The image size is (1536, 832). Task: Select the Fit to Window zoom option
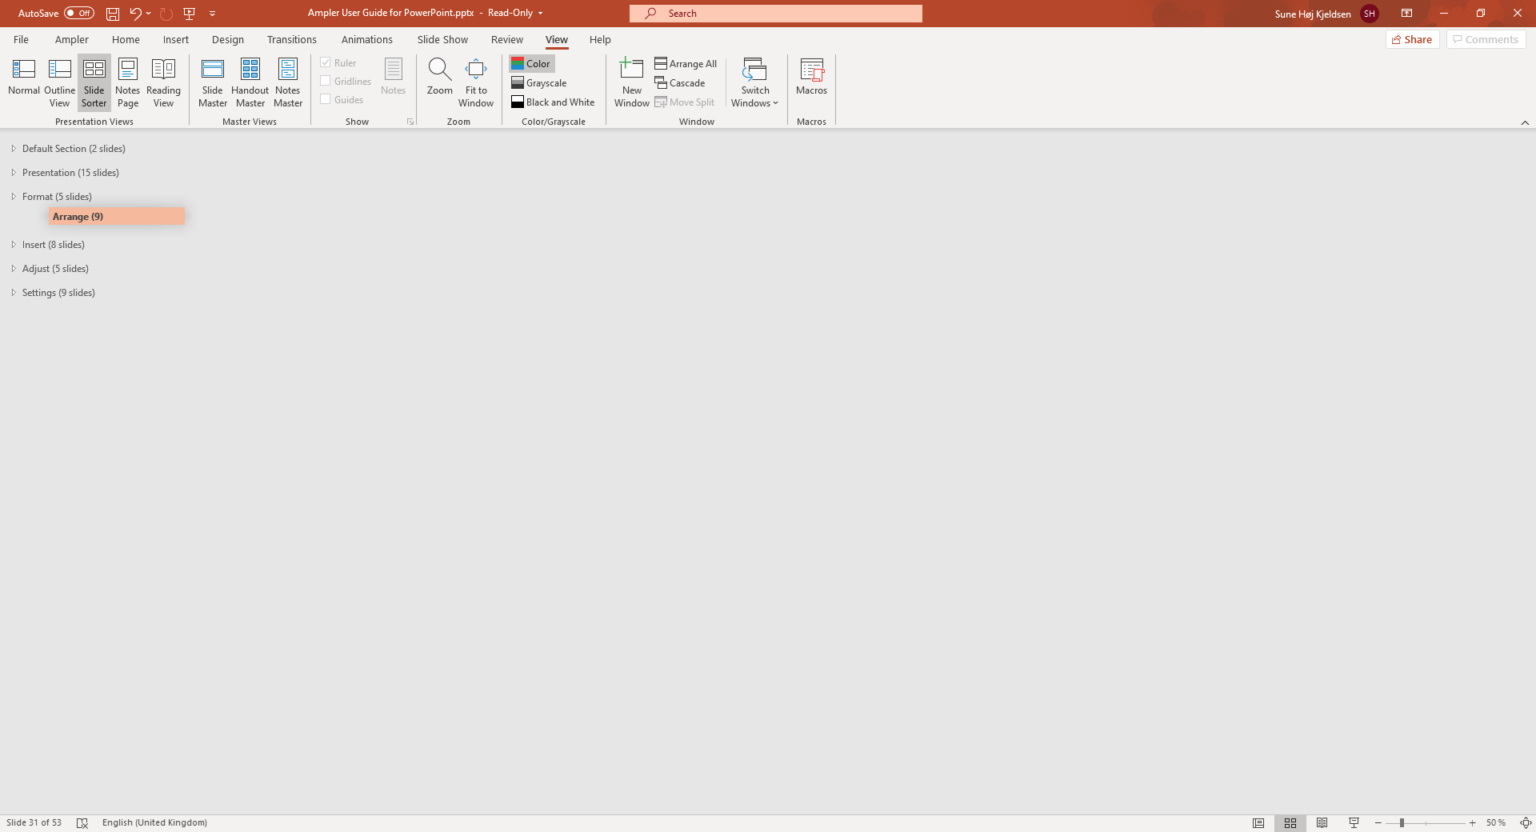point(475,80)
